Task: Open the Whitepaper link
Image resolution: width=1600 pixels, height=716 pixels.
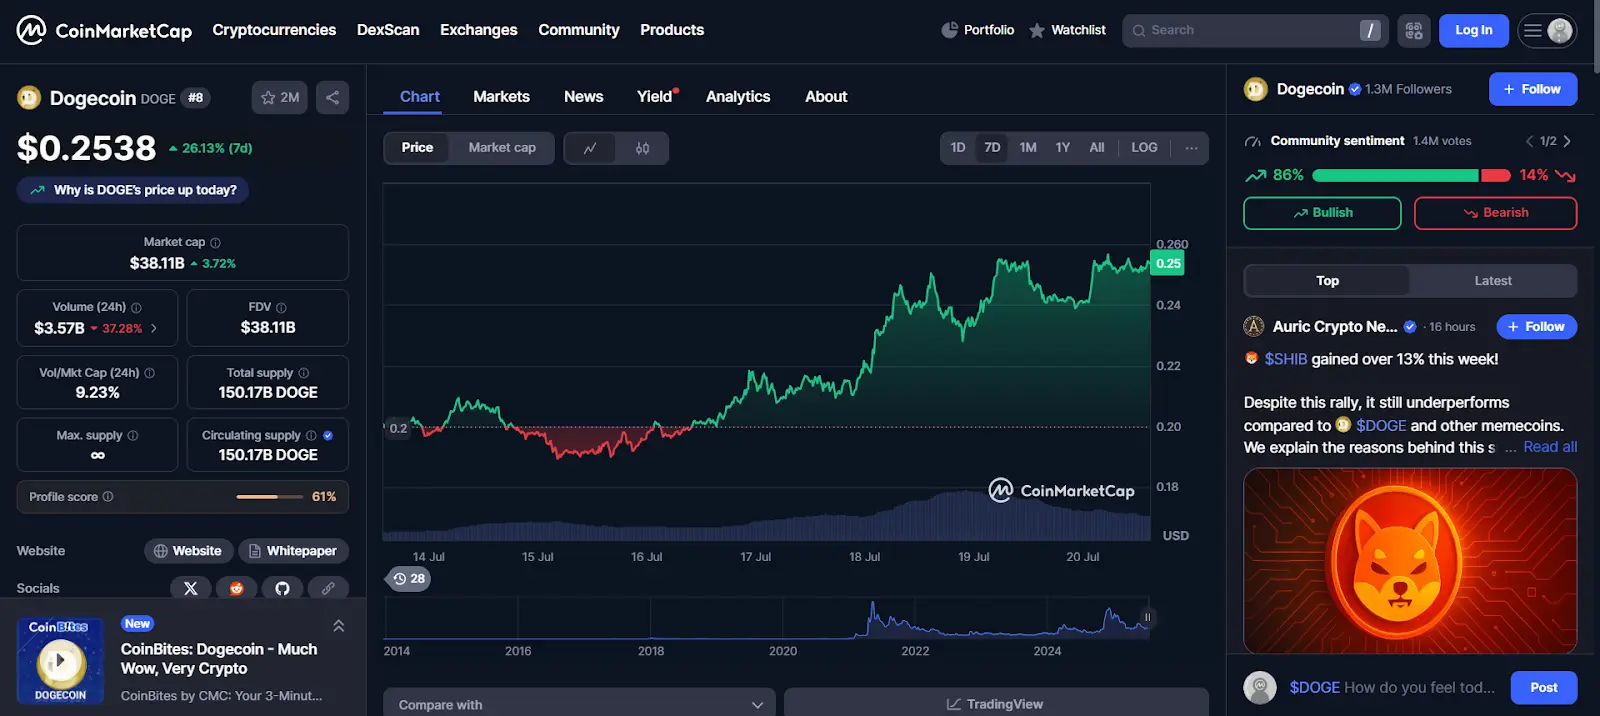Action: tap(293, 551)
